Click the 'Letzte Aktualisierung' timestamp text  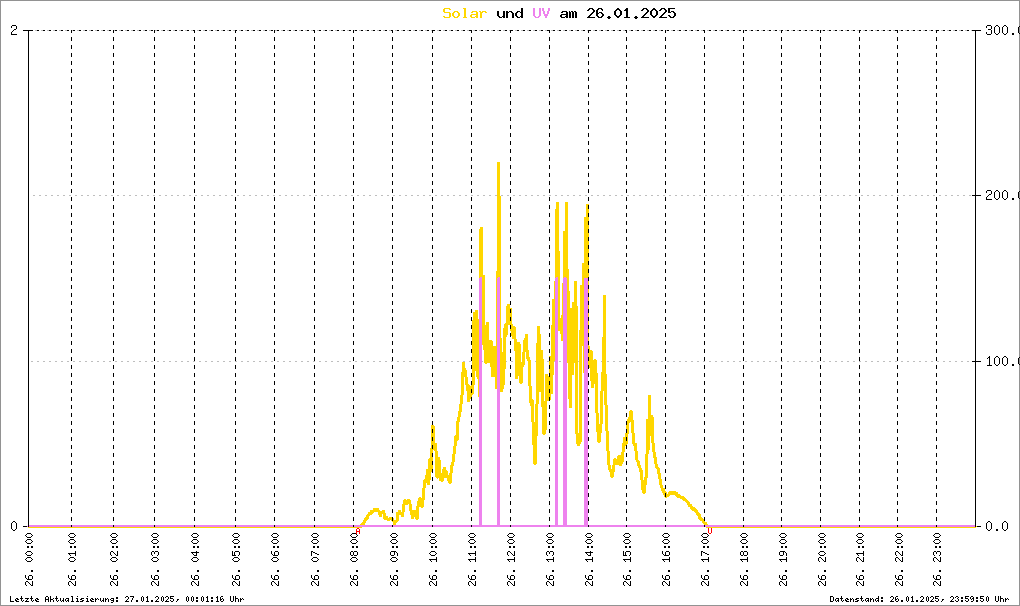coord(127,599)
